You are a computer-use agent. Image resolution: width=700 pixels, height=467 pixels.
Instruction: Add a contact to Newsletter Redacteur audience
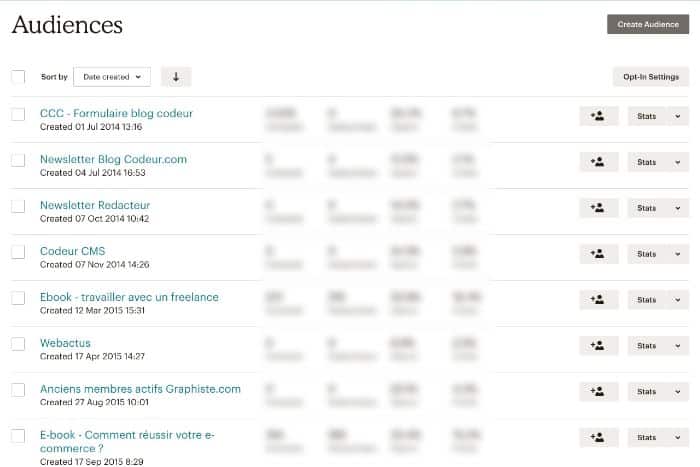598,208
